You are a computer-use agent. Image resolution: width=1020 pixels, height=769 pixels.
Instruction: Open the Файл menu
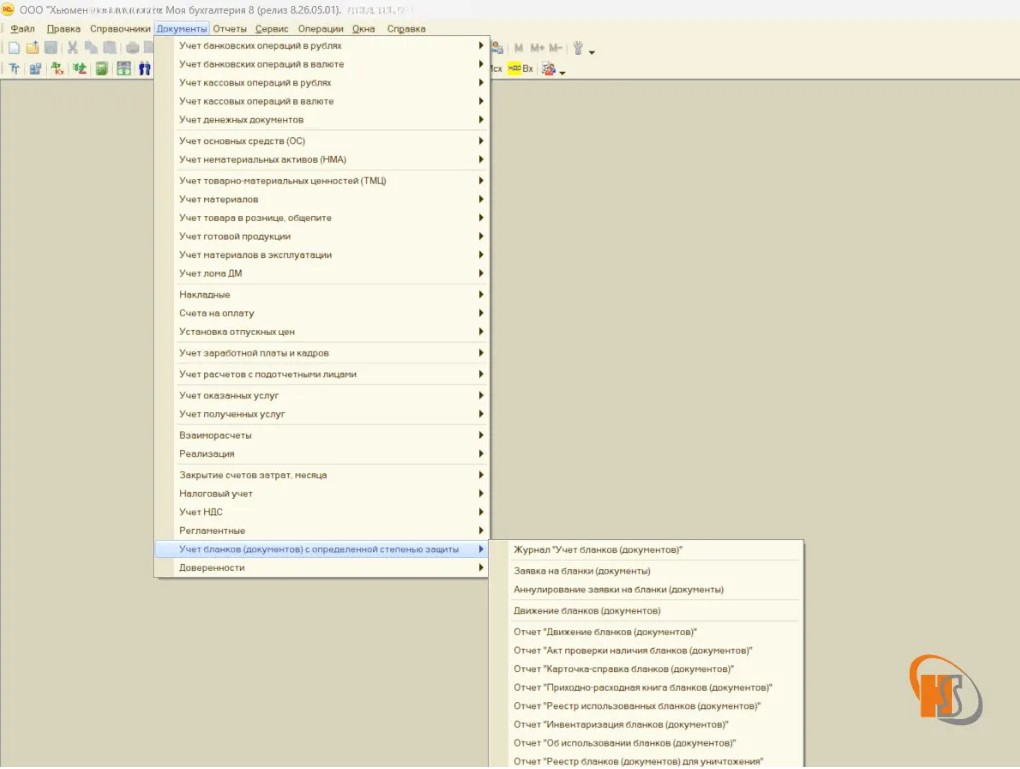click(x=23, y=29)
